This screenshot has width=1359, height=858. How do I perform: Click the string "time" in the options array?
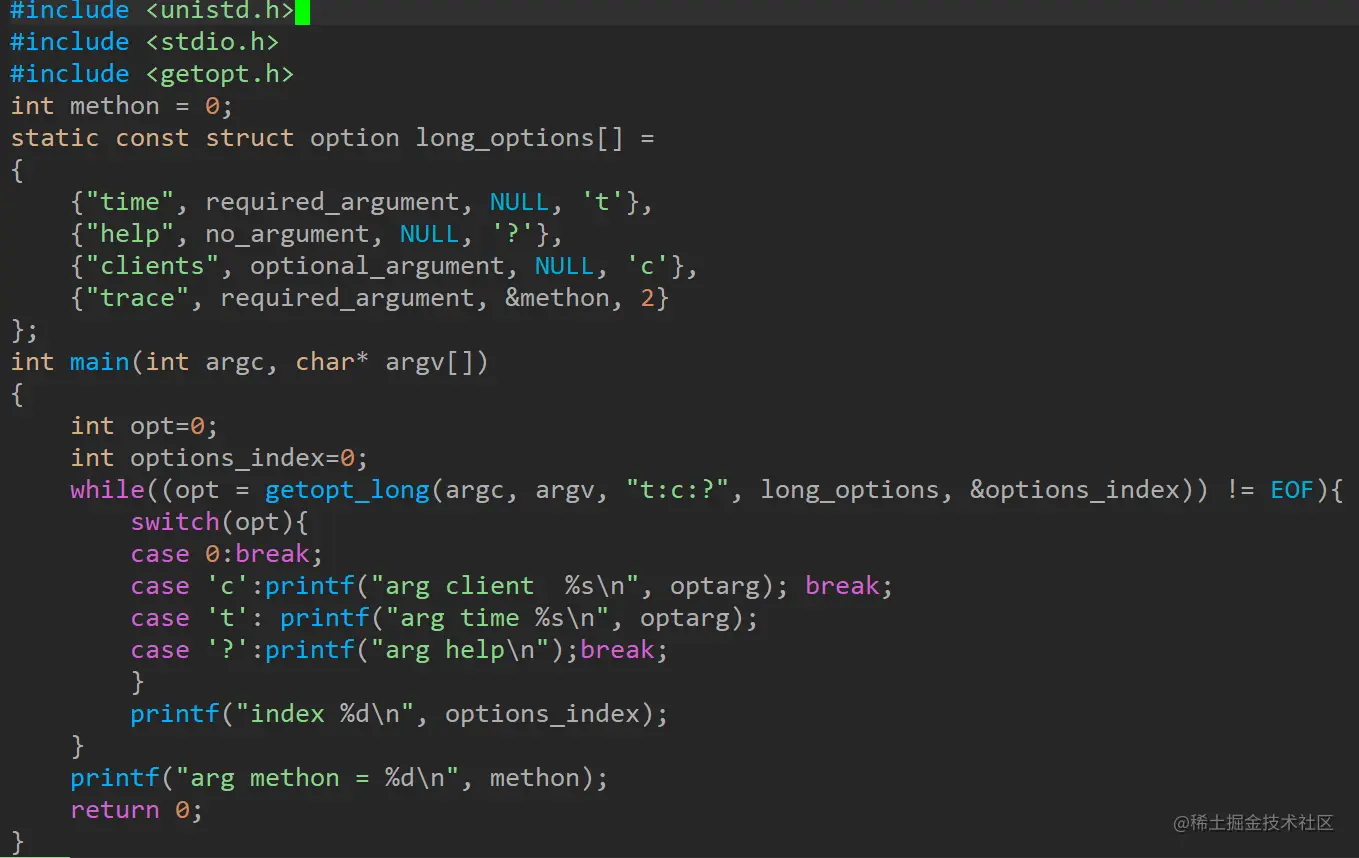[130, 202]
